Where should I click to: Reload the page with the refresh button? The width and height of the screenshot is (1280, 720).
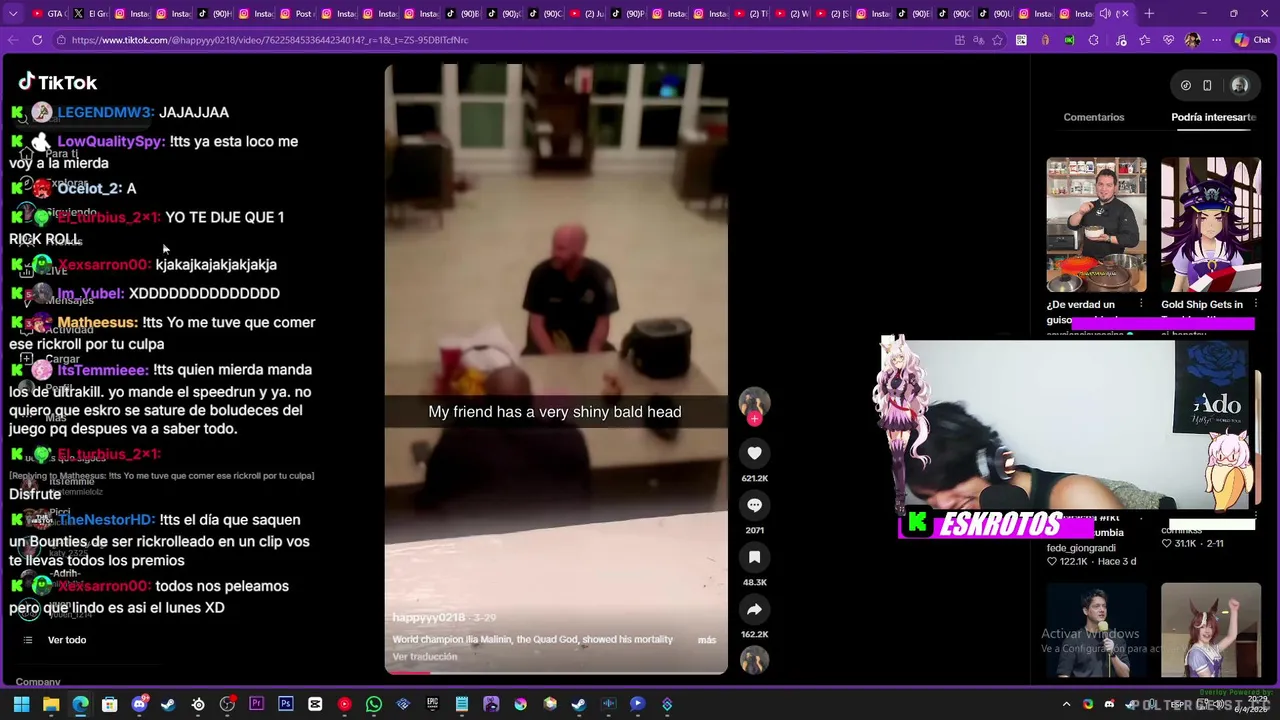(x=37, y=40)
